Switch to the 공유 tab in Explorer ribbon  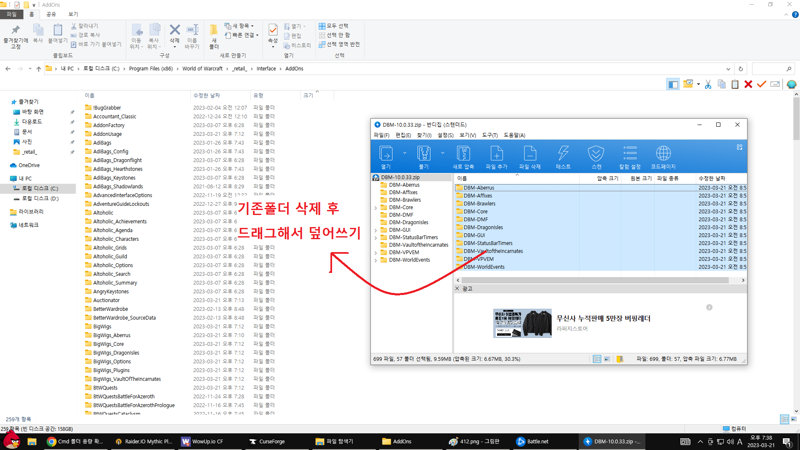click(x=51, y=14)
